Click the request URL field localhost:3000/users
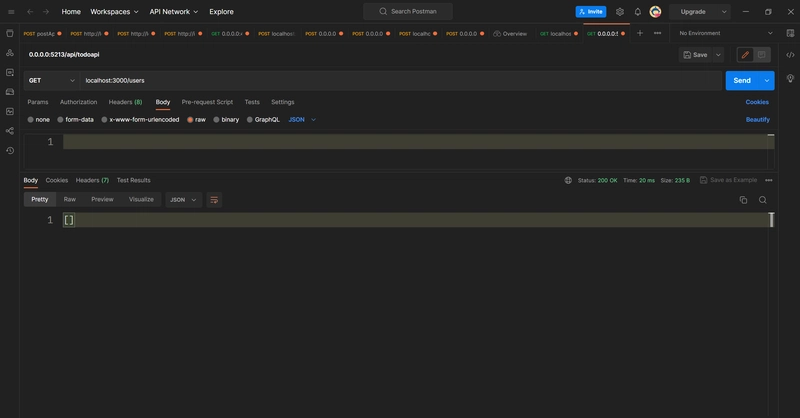The height and width of the screenshot is (418, 800). 401,81
